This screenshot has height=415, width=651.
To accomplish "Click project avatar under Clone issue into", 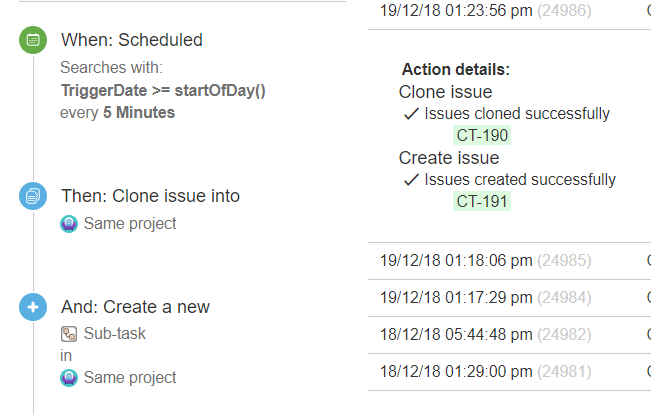I will coord(69,224).
